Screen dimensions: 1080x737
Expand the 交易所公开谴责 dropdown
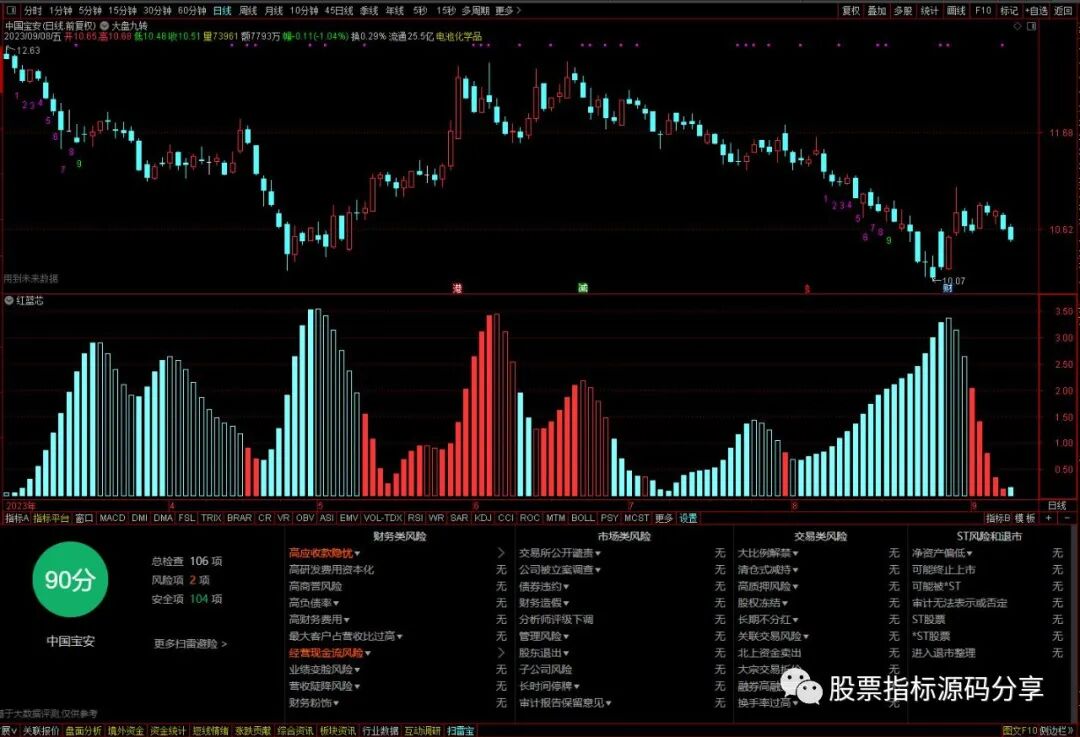pos(560,553)
